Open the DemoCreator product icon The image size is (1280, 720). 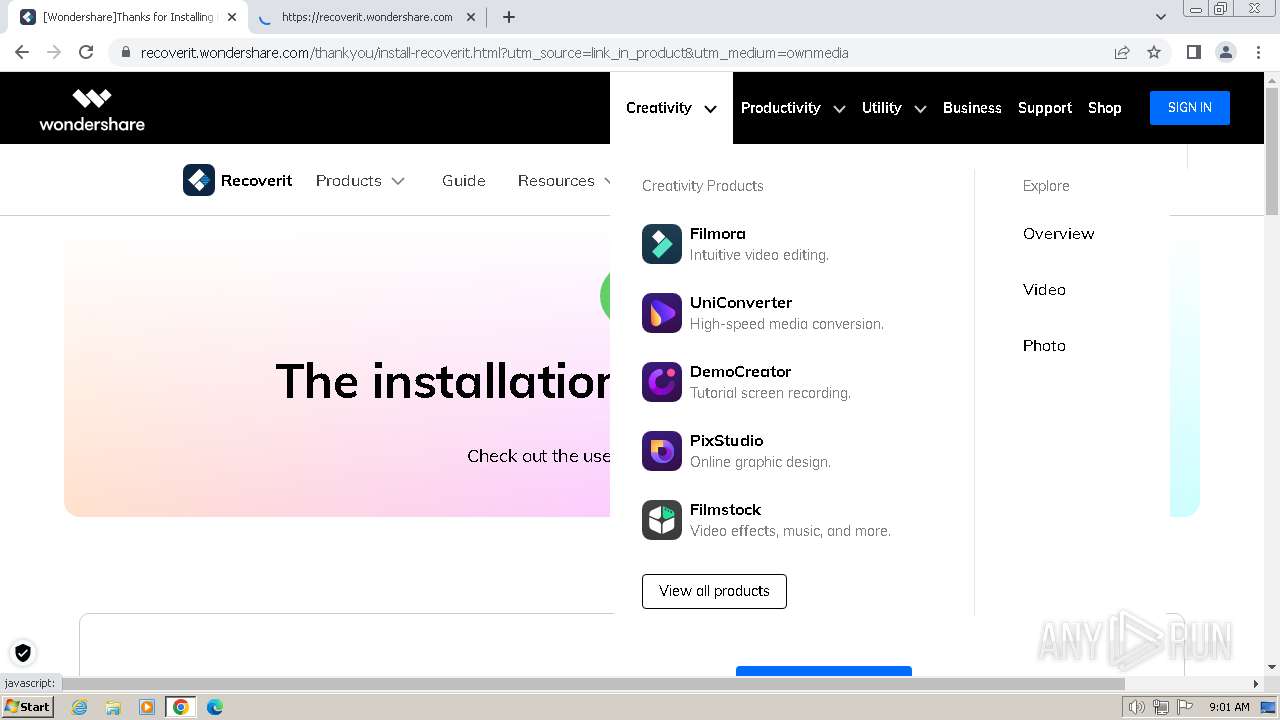pos(662,382)
